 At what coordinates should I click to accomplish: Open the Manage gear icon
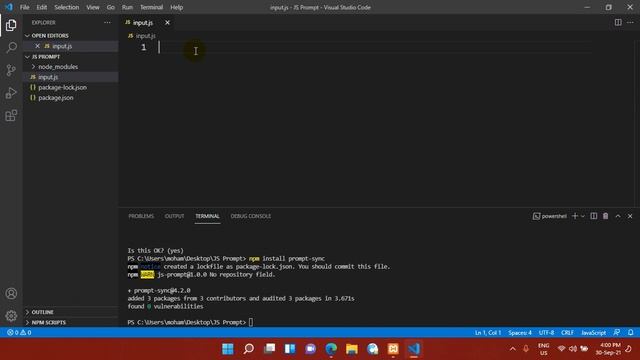click(x=11, y=316)
